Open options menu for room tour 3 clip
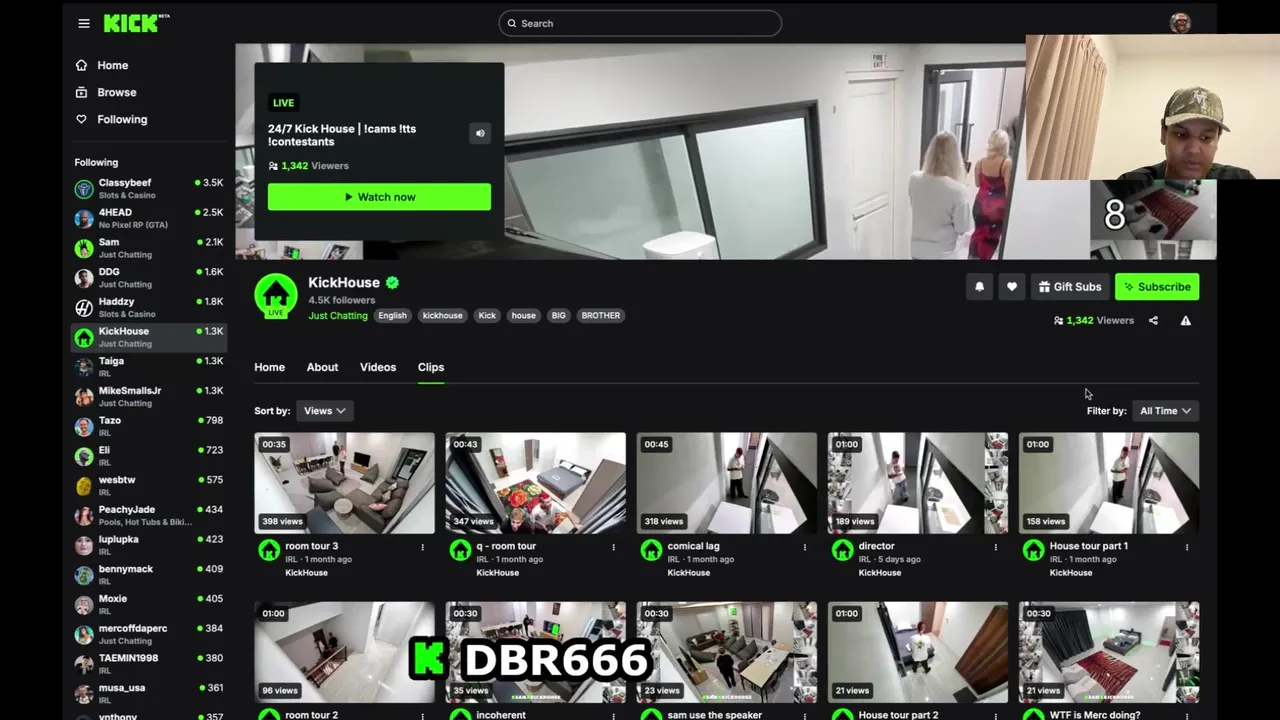Screen dimensions: 1280x720 (422, 547)
